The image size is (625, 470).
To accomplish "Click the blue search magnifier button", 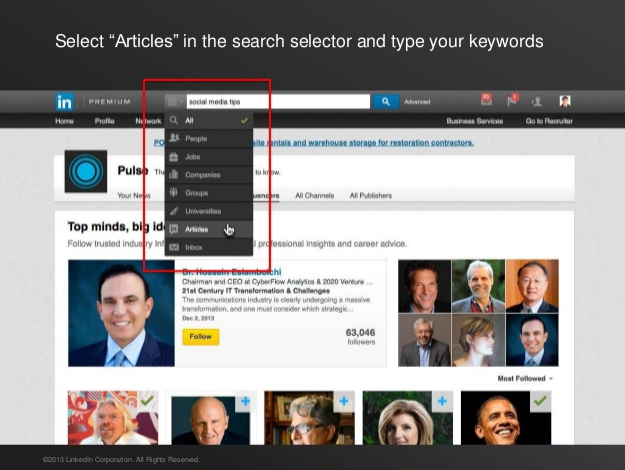I will 385,102.
